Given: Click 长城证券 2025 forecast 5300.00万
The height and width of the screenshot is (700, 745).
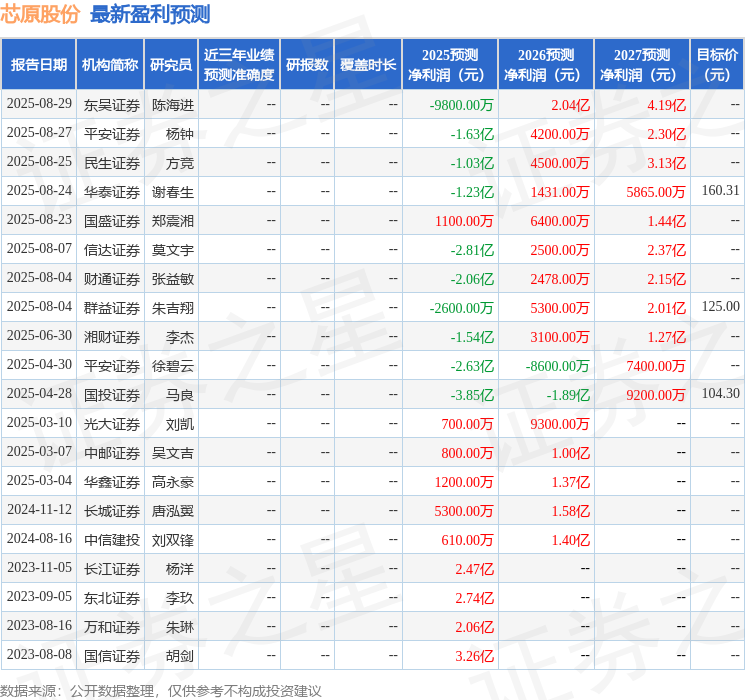Looking at the screenshot, I should 464,511.
